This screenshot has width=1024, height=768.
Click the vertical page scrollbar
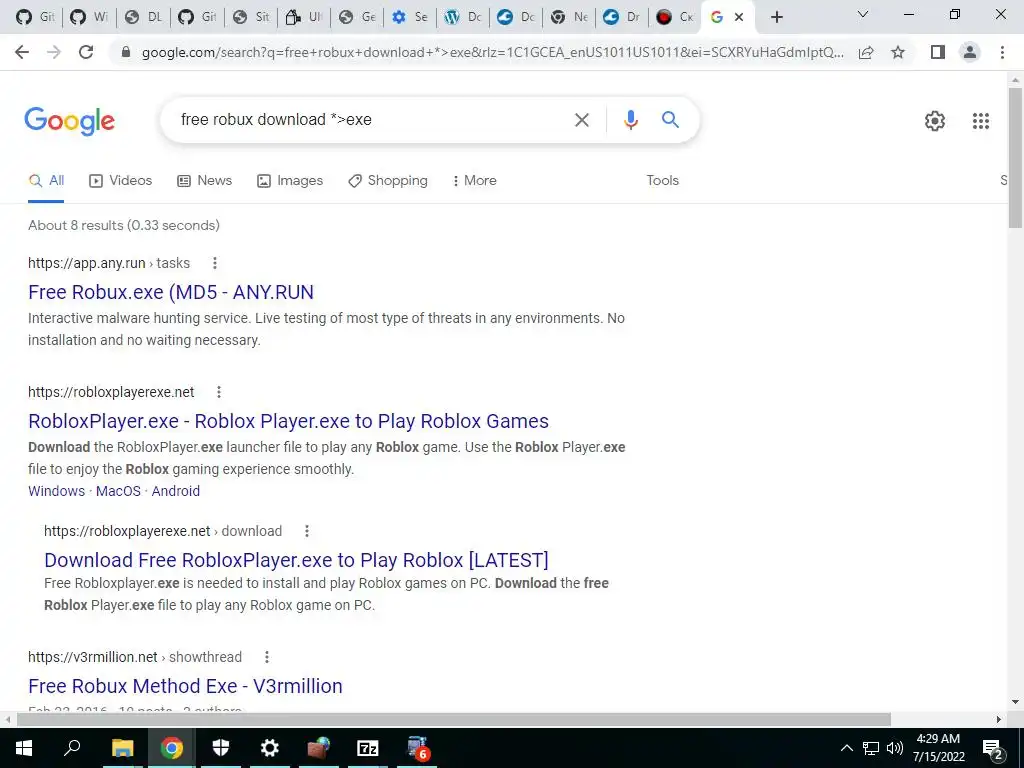(x=1015, y=159)
